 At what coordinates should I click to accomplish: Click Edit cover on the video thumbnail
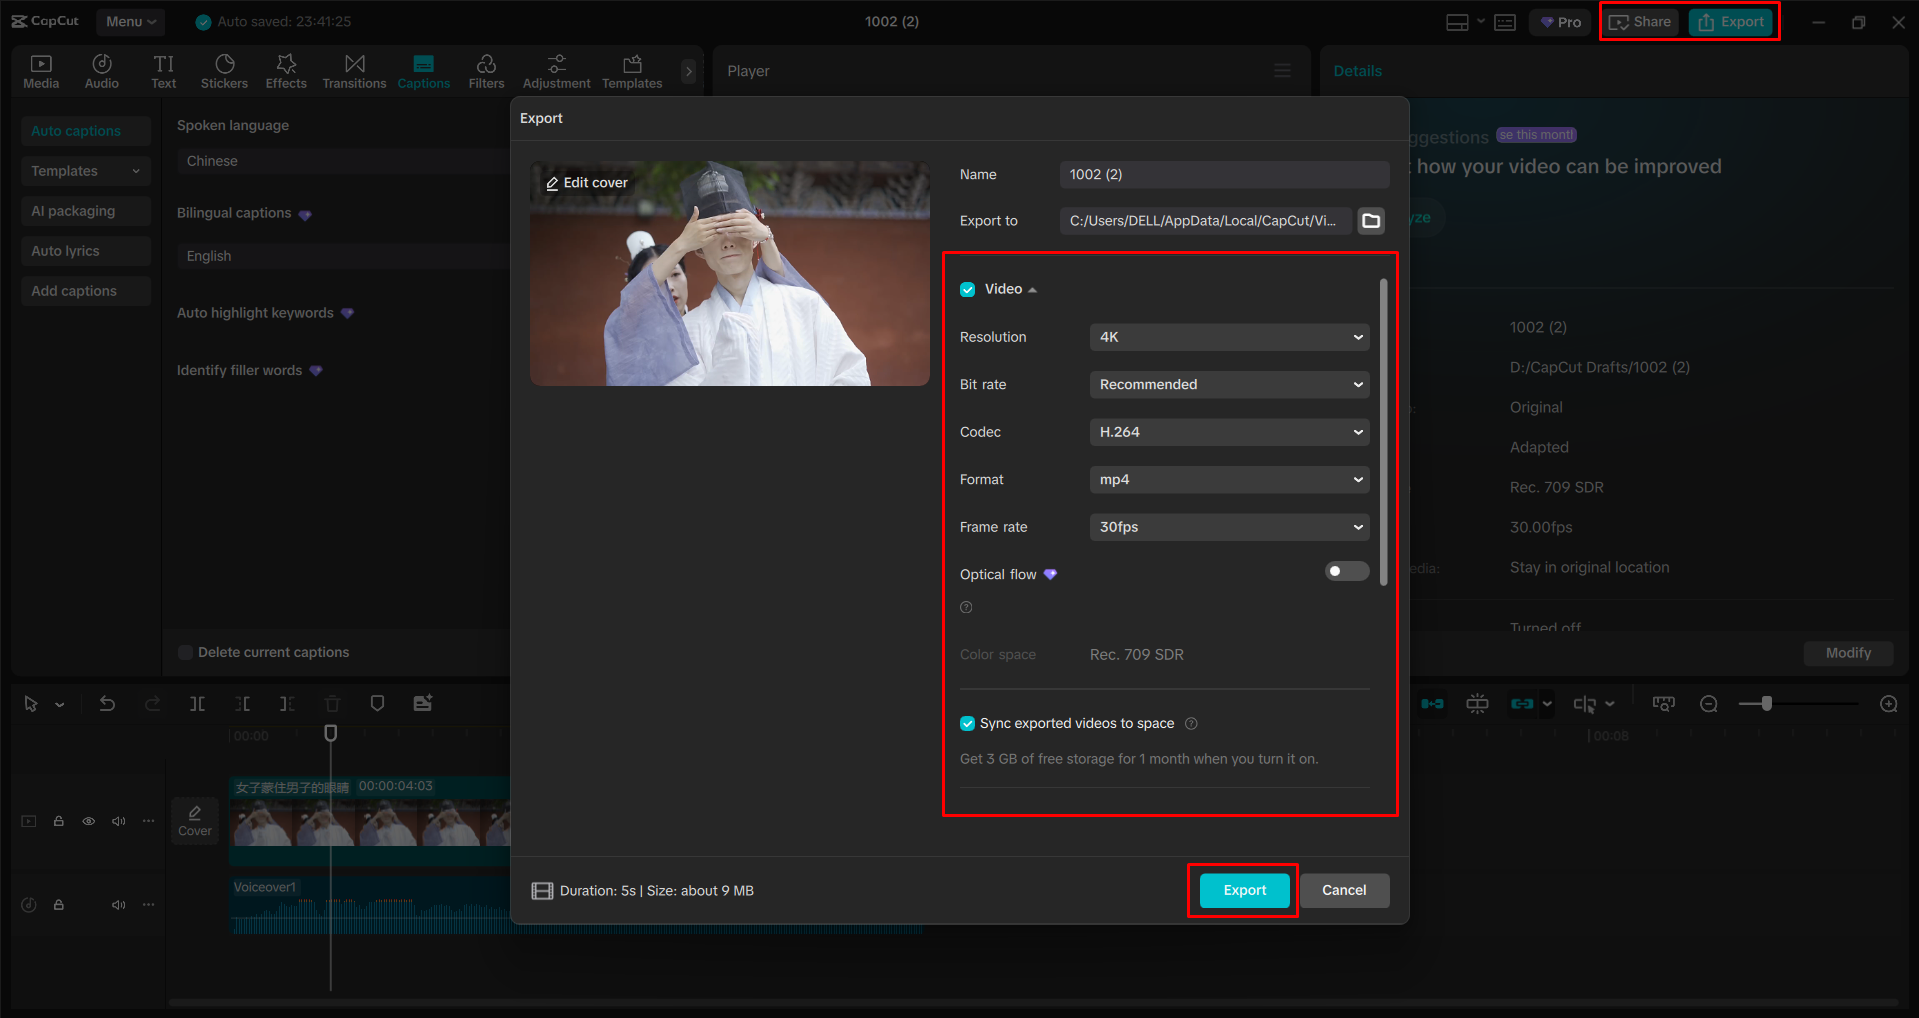point(587,183)
